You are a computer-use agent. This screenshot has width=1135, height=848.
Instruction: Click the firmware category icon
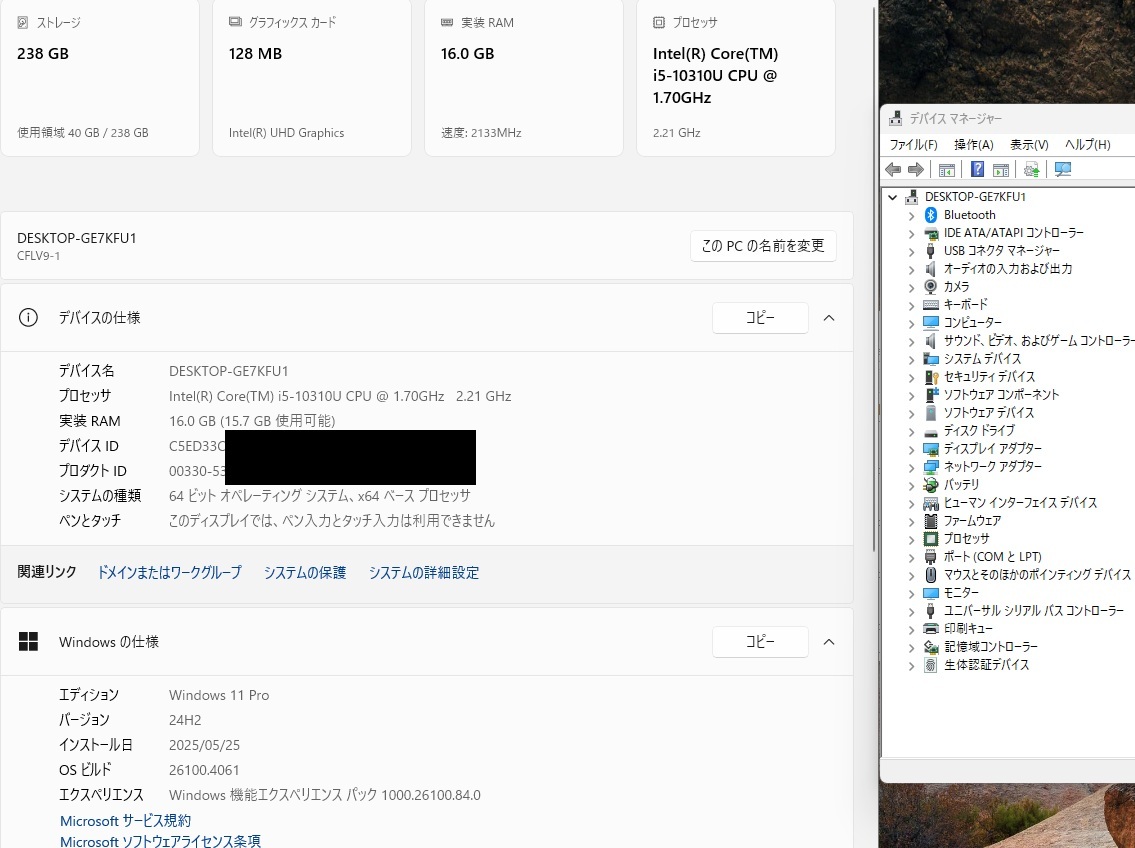click(931, 520)
